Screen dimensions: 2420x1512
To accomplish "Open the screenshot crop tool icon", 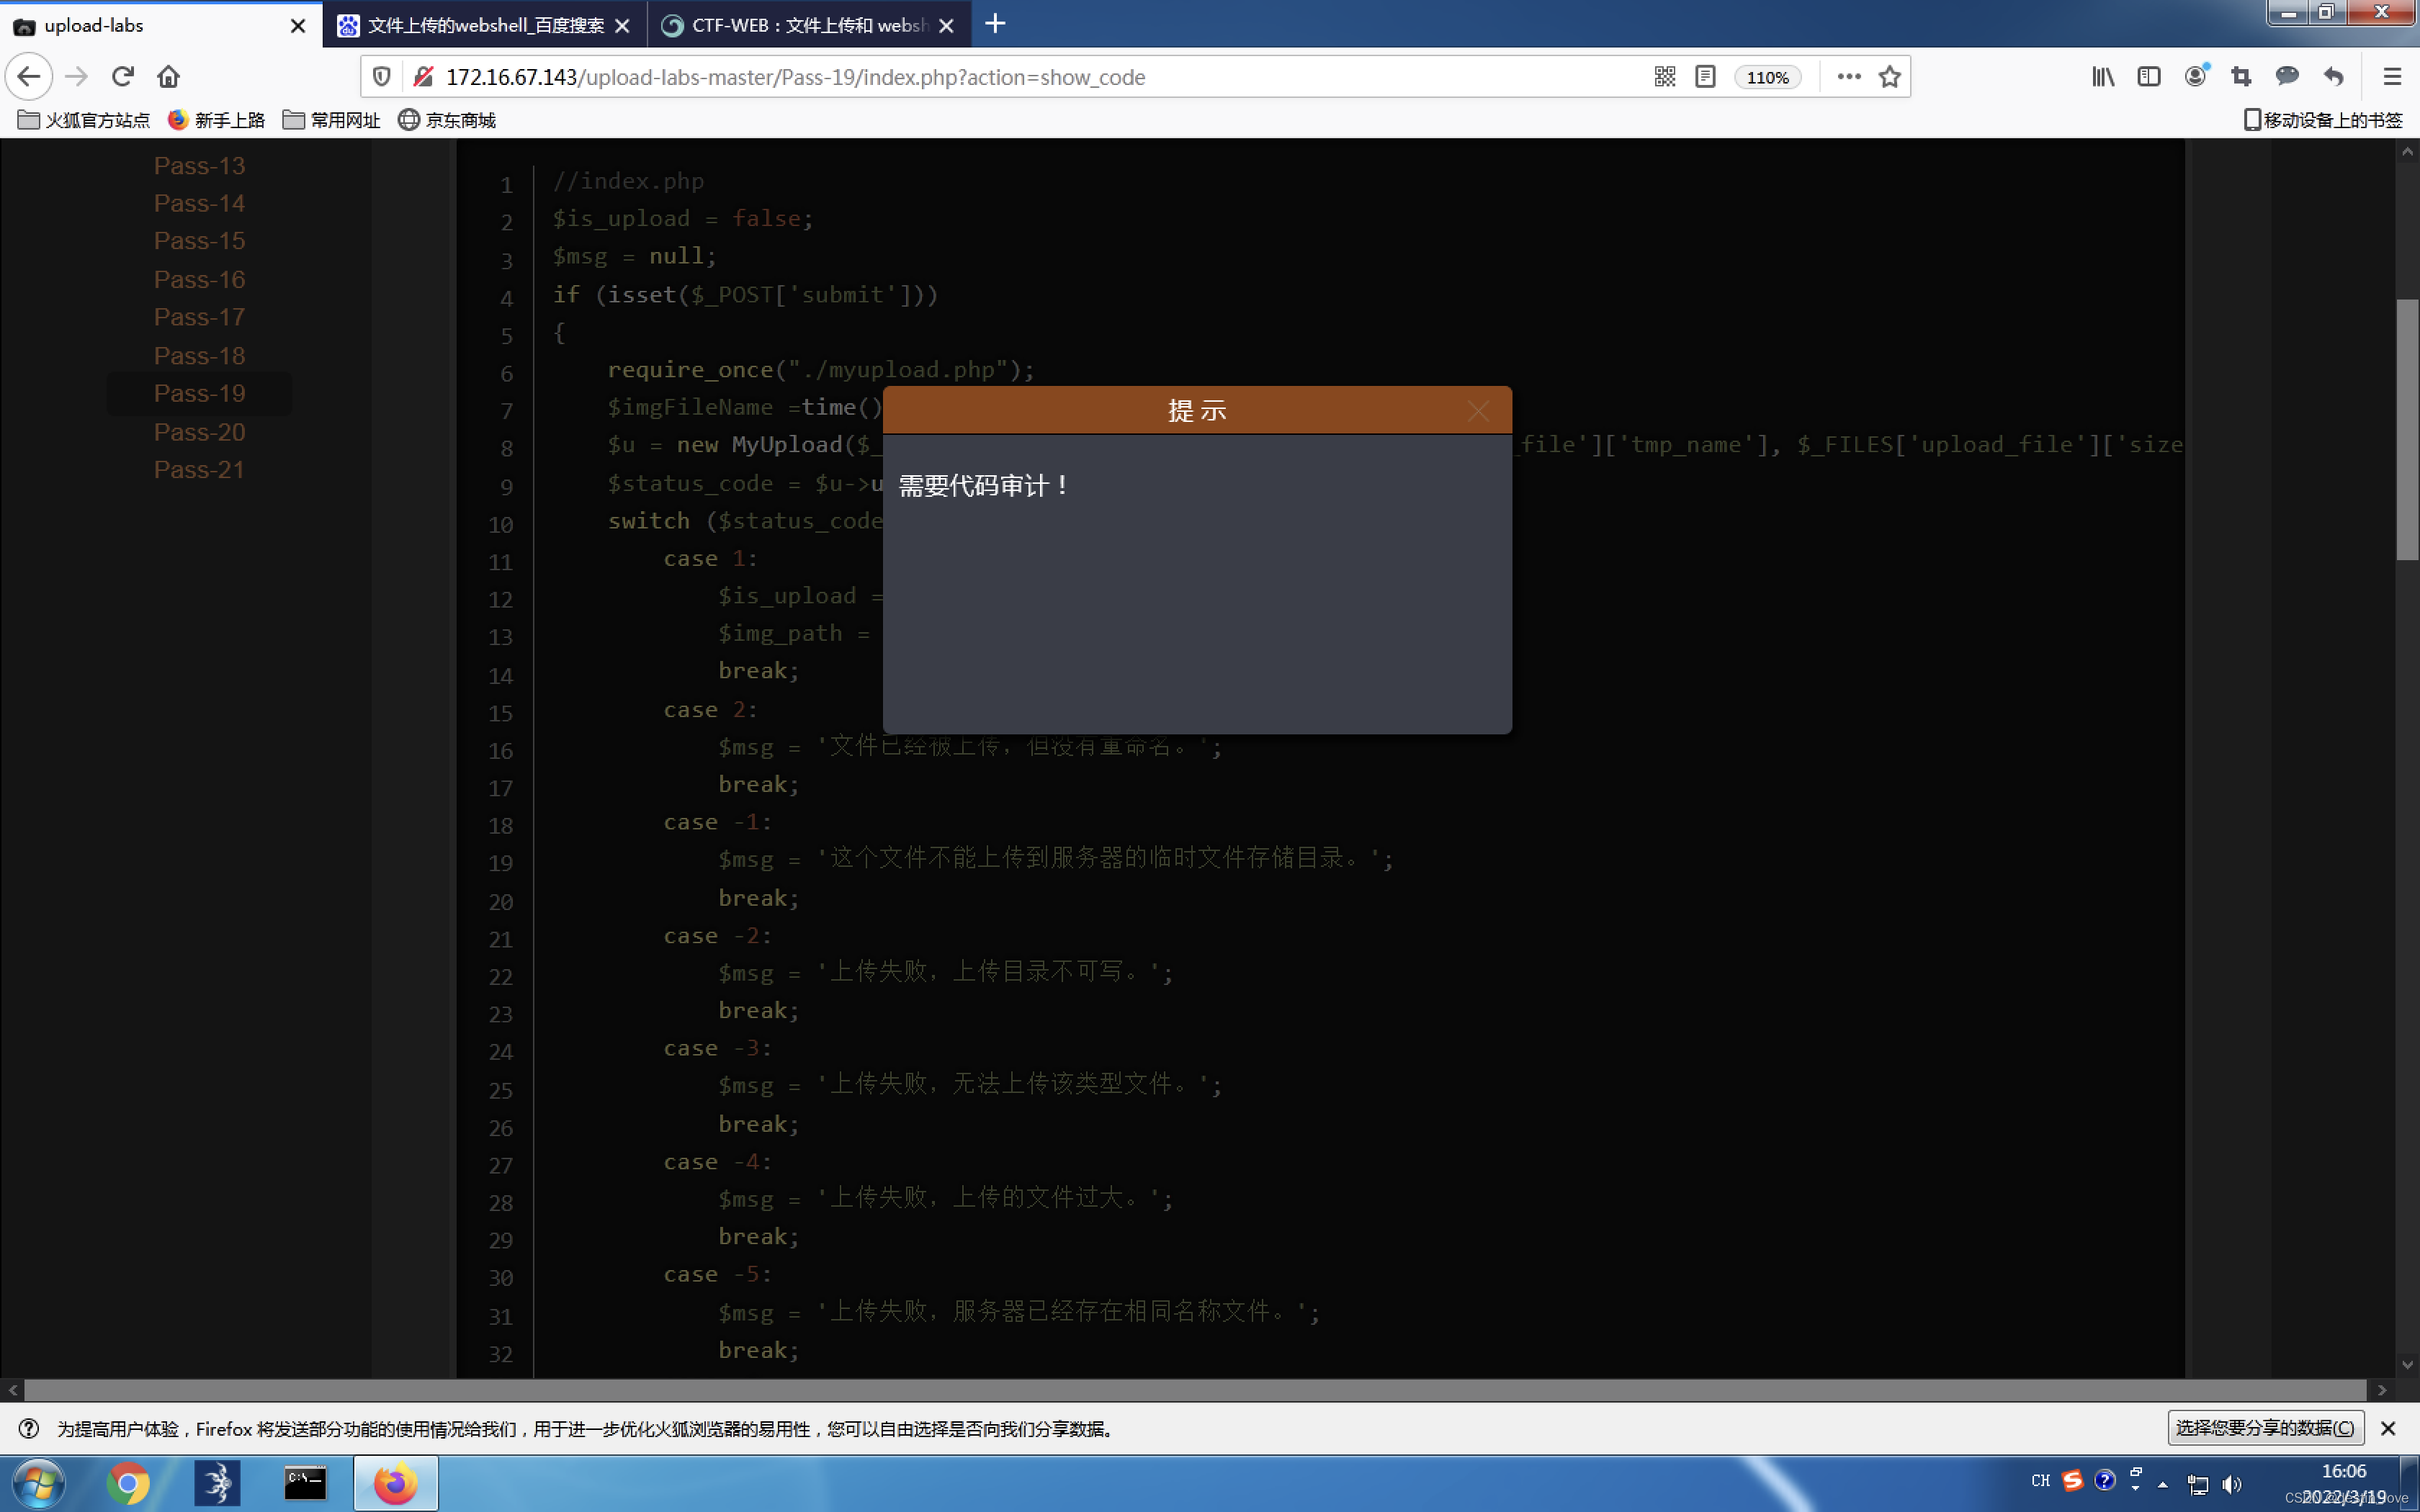I will coord(2240,77).
